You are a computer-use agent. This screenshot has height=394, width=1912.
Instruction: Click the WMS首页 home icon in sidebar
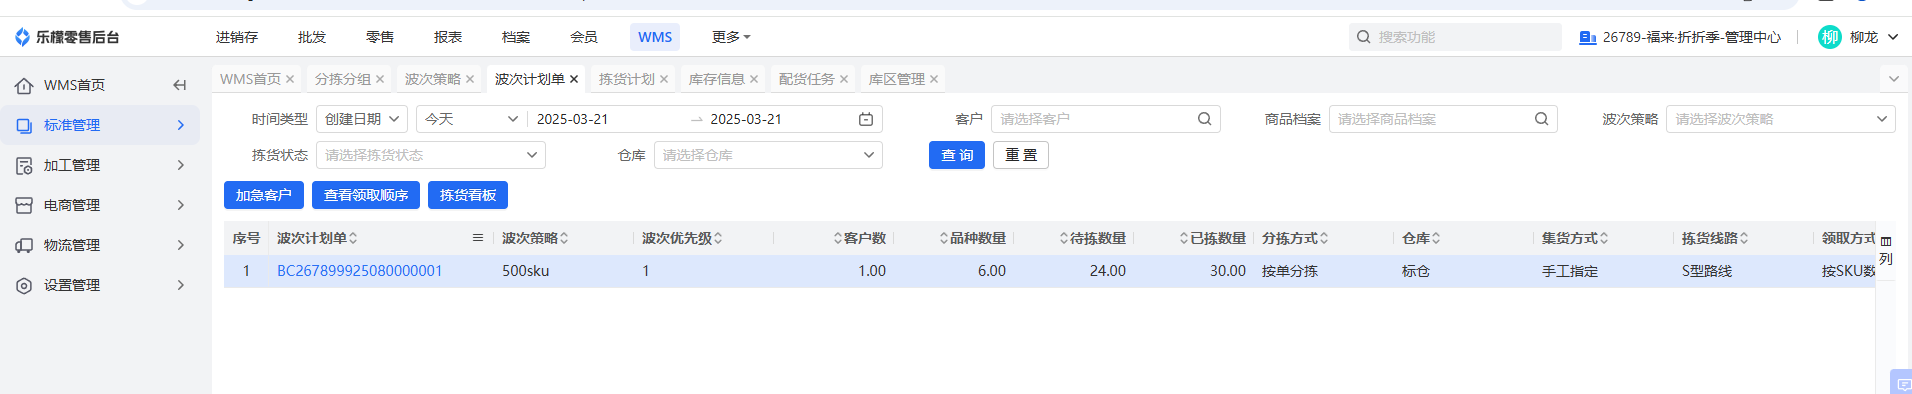(24, 85)
